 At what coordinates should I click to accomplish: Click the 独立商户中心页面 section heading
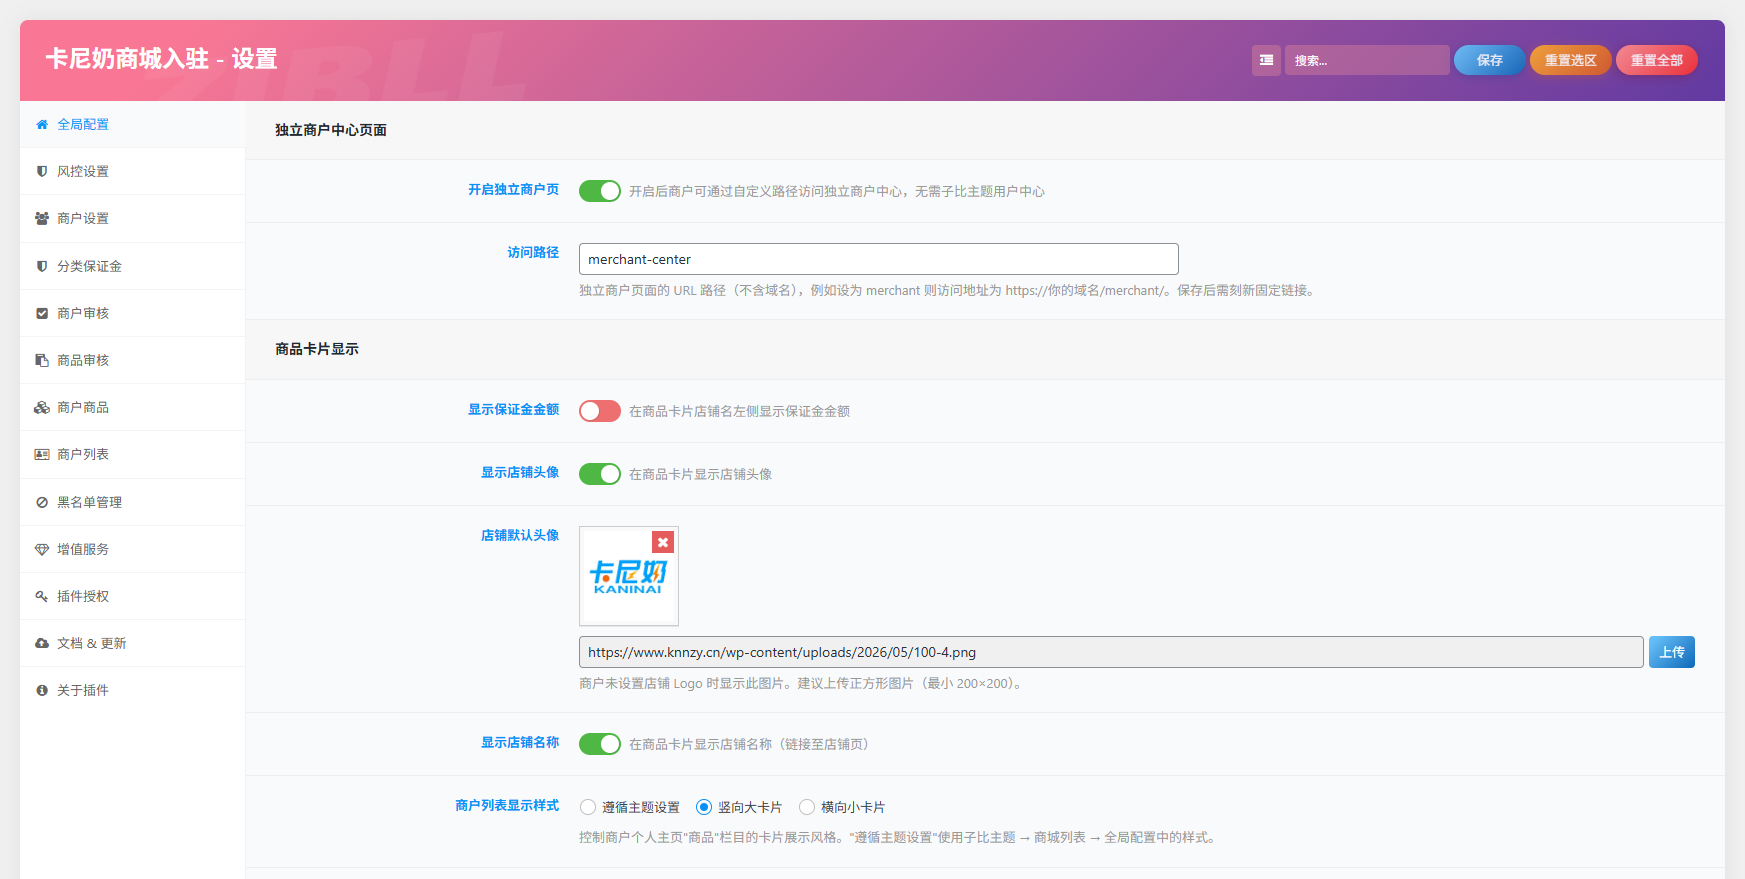pos(331,130)
